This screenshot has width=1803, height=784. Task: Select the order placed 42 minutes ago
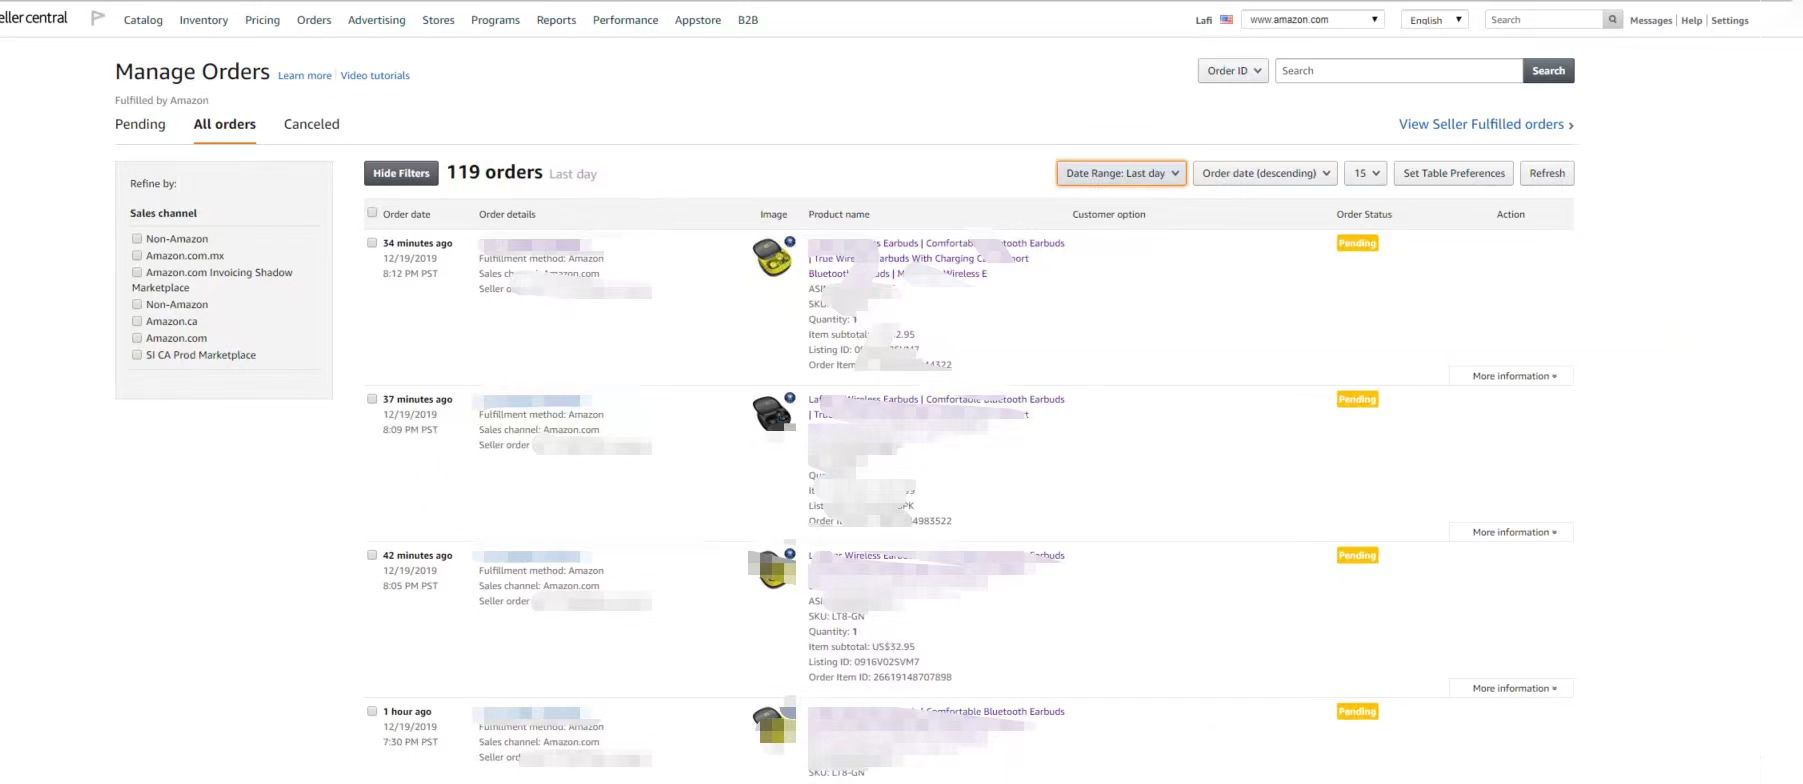(372, 555)
